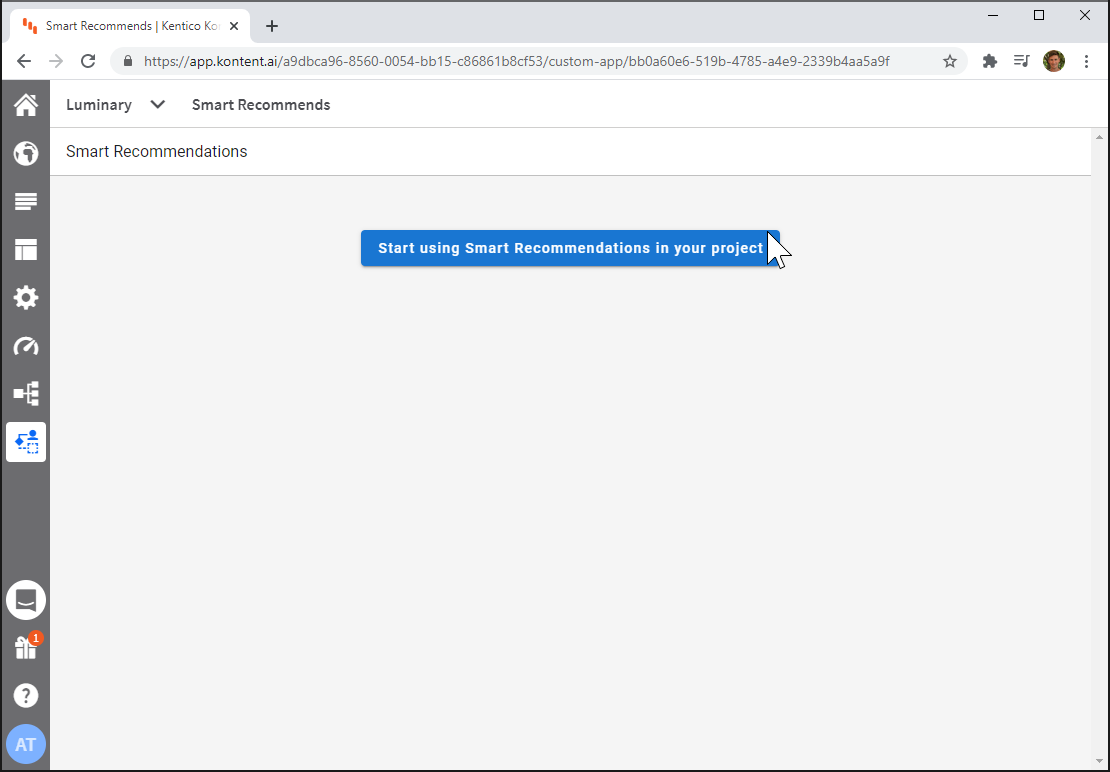This screenshot has width=1110, height=772.
Task: Open the Content Models section
Action: tap(25, 249)
